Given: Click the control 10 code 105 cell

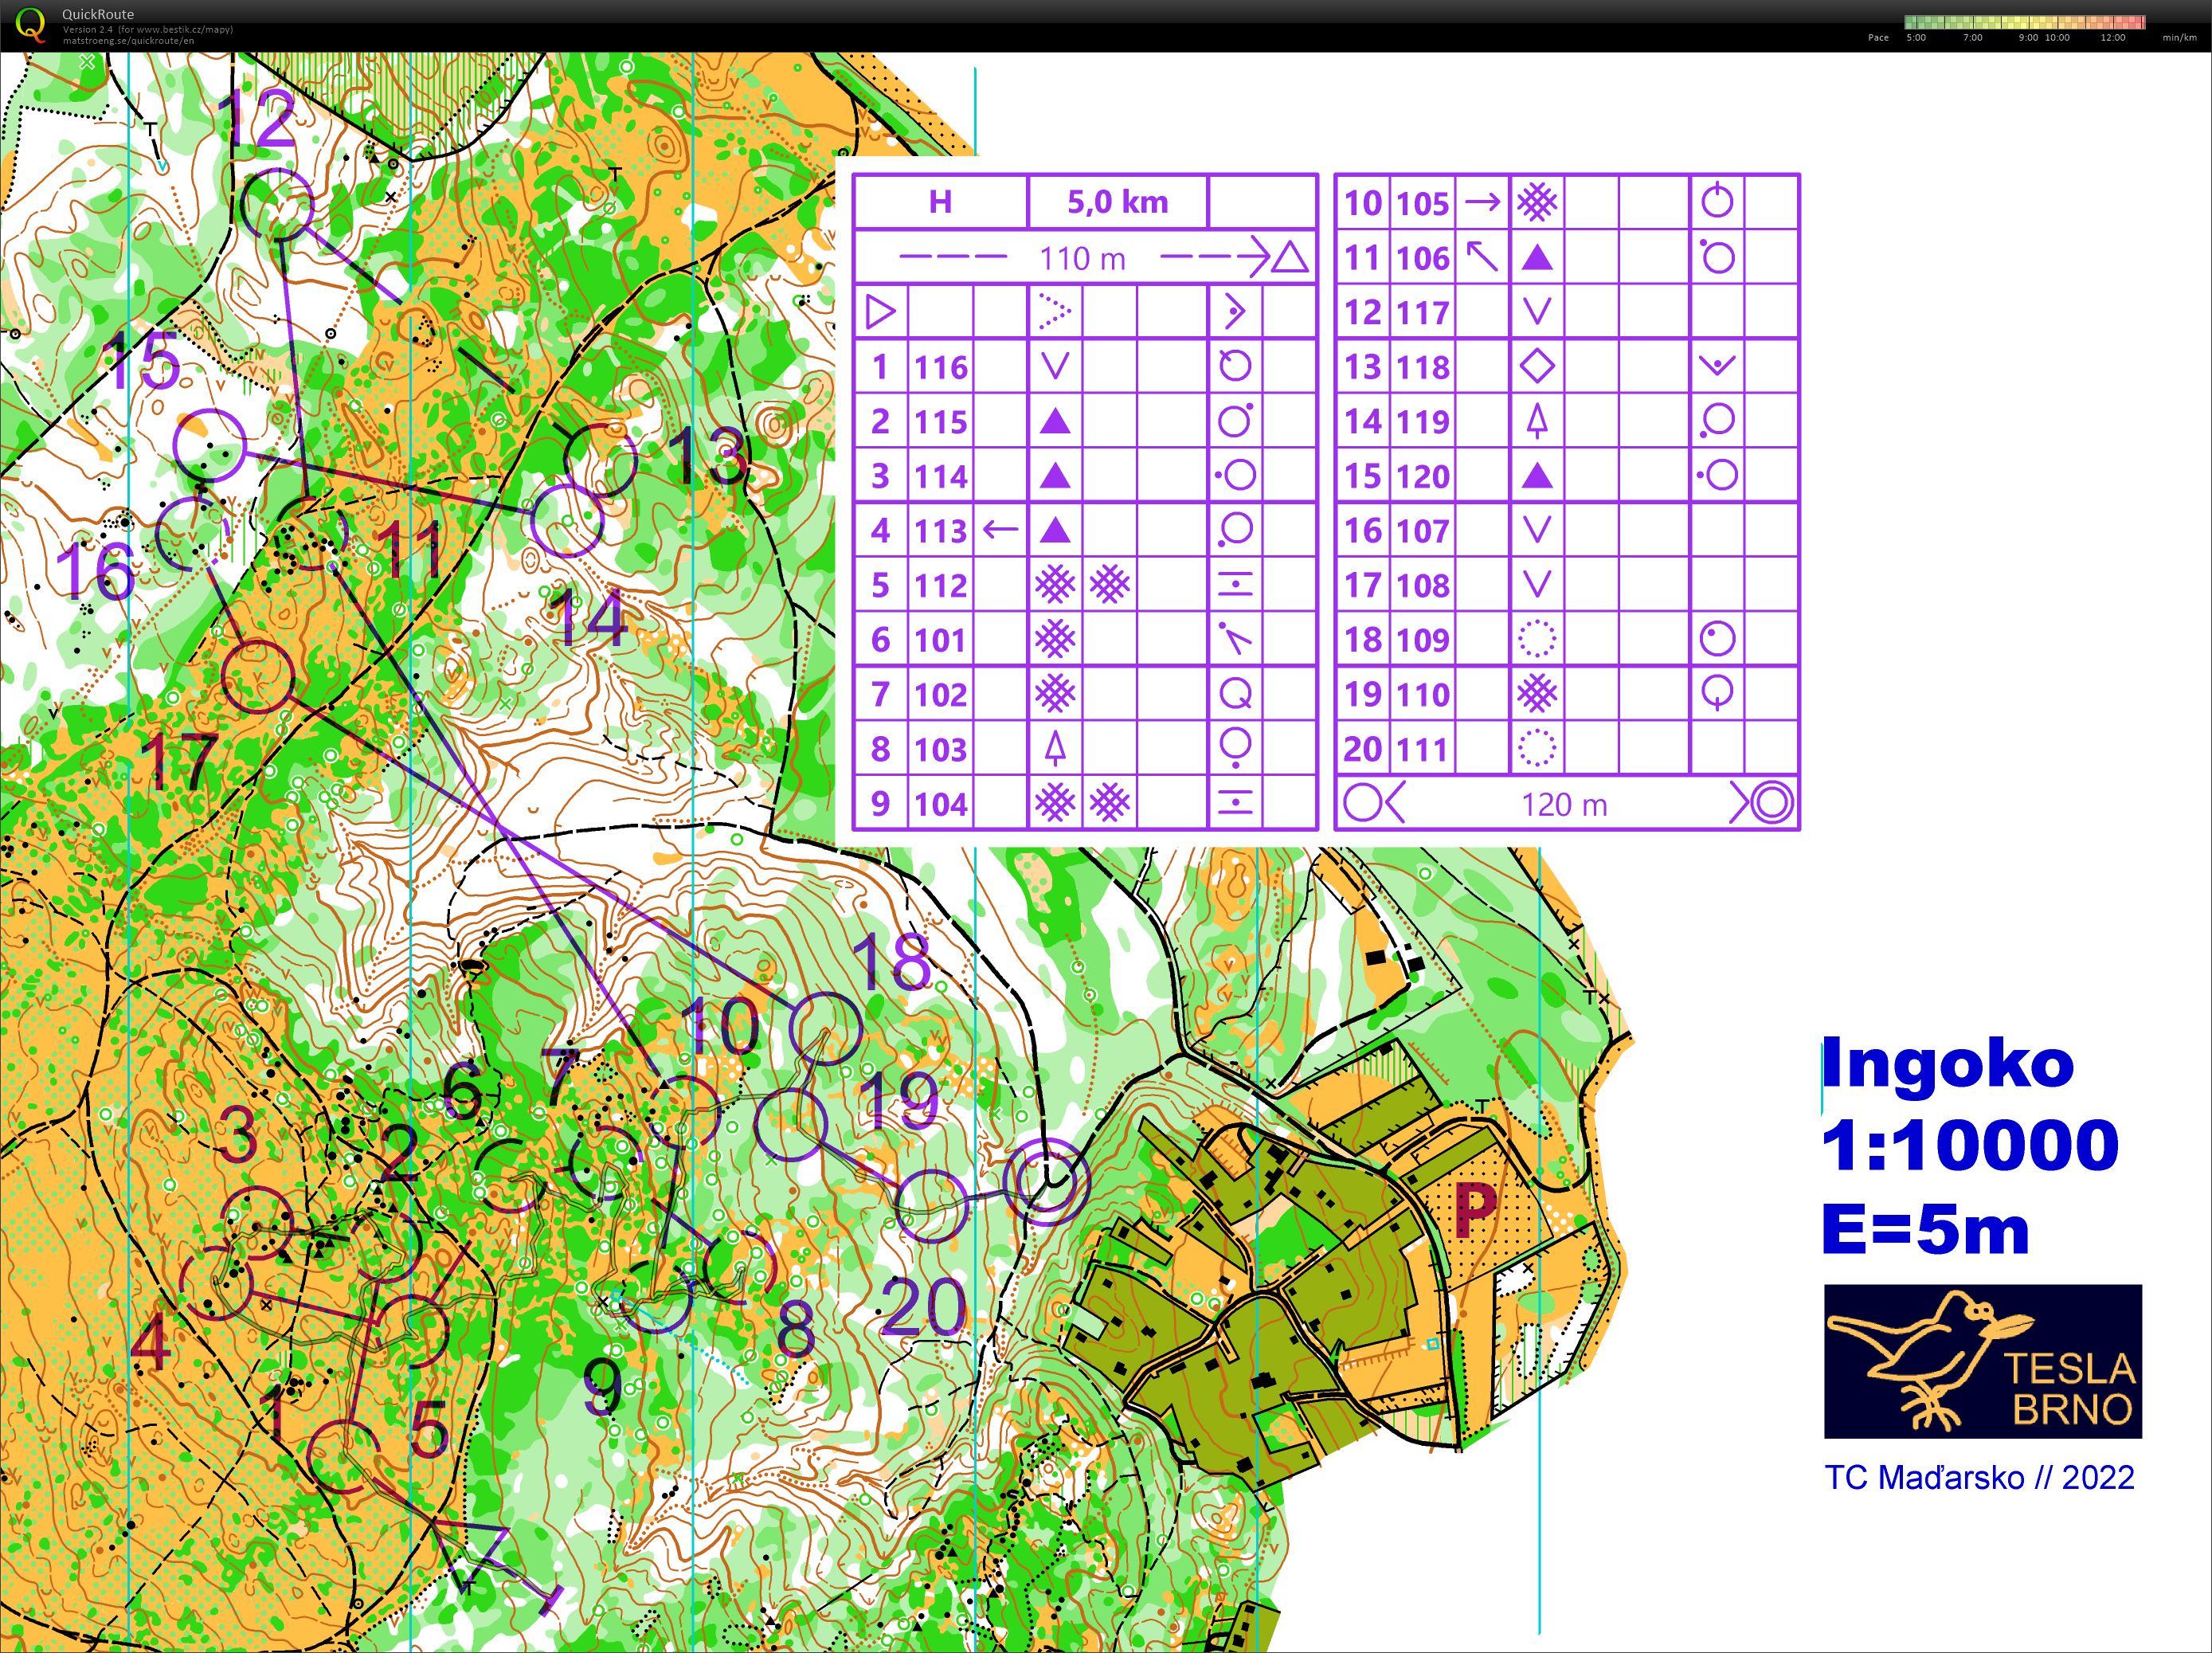Looking at the screenshot, I should tap(1422, 203).
